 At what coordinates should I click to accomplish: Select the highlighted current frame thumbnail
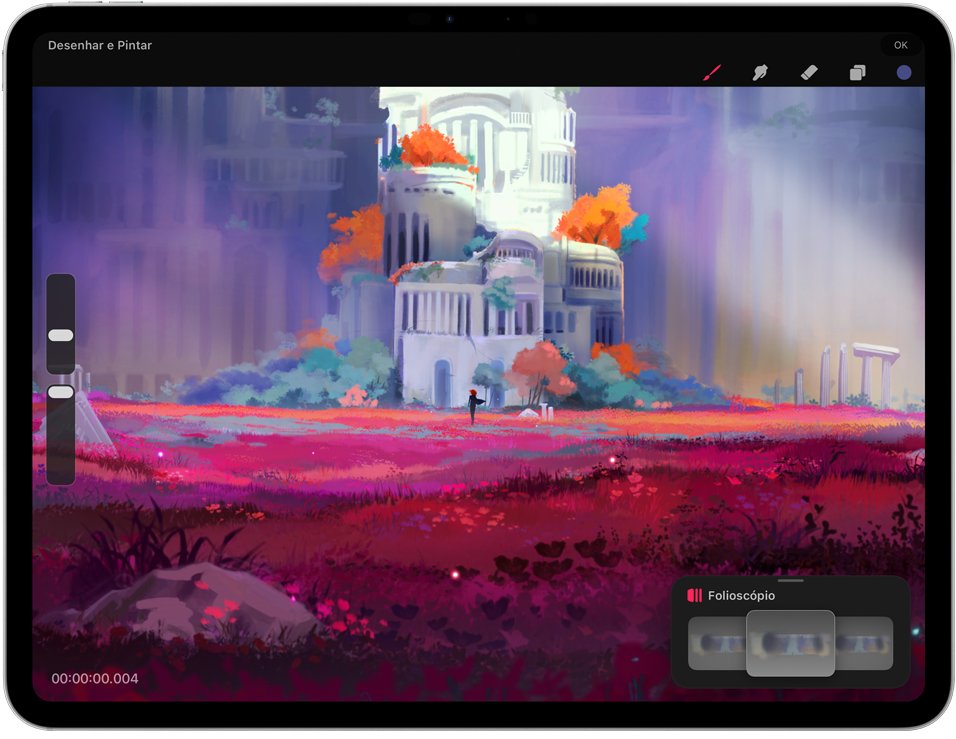point(790,643)
